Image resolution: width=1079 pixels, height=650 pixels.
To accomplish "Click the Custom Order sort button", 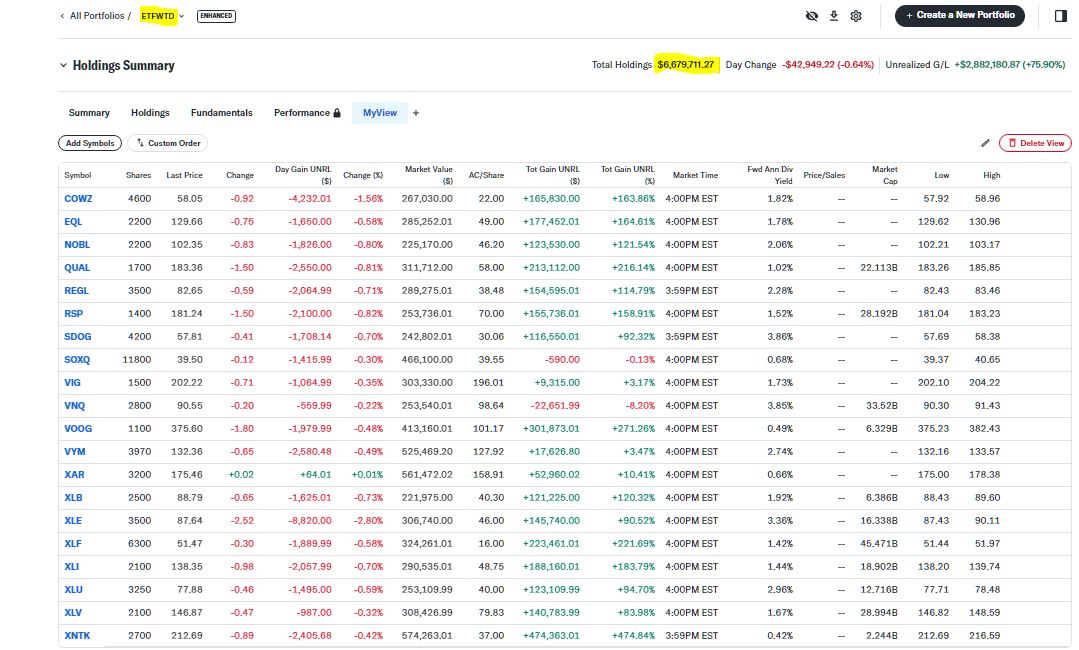I will pos(169,144).
